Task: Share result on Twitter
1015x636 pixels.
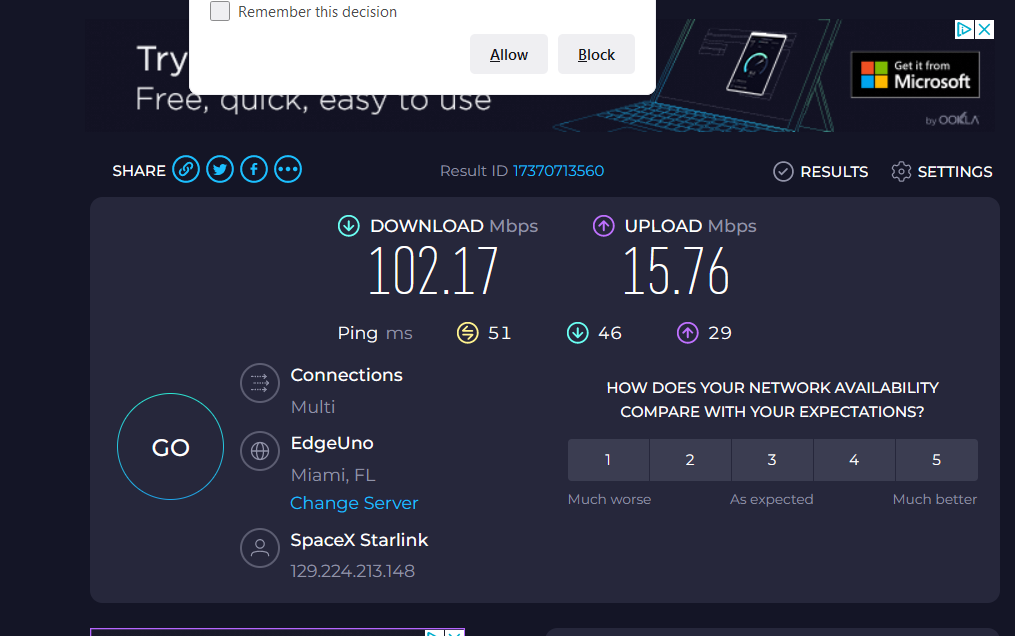Action: coord(220,170)
